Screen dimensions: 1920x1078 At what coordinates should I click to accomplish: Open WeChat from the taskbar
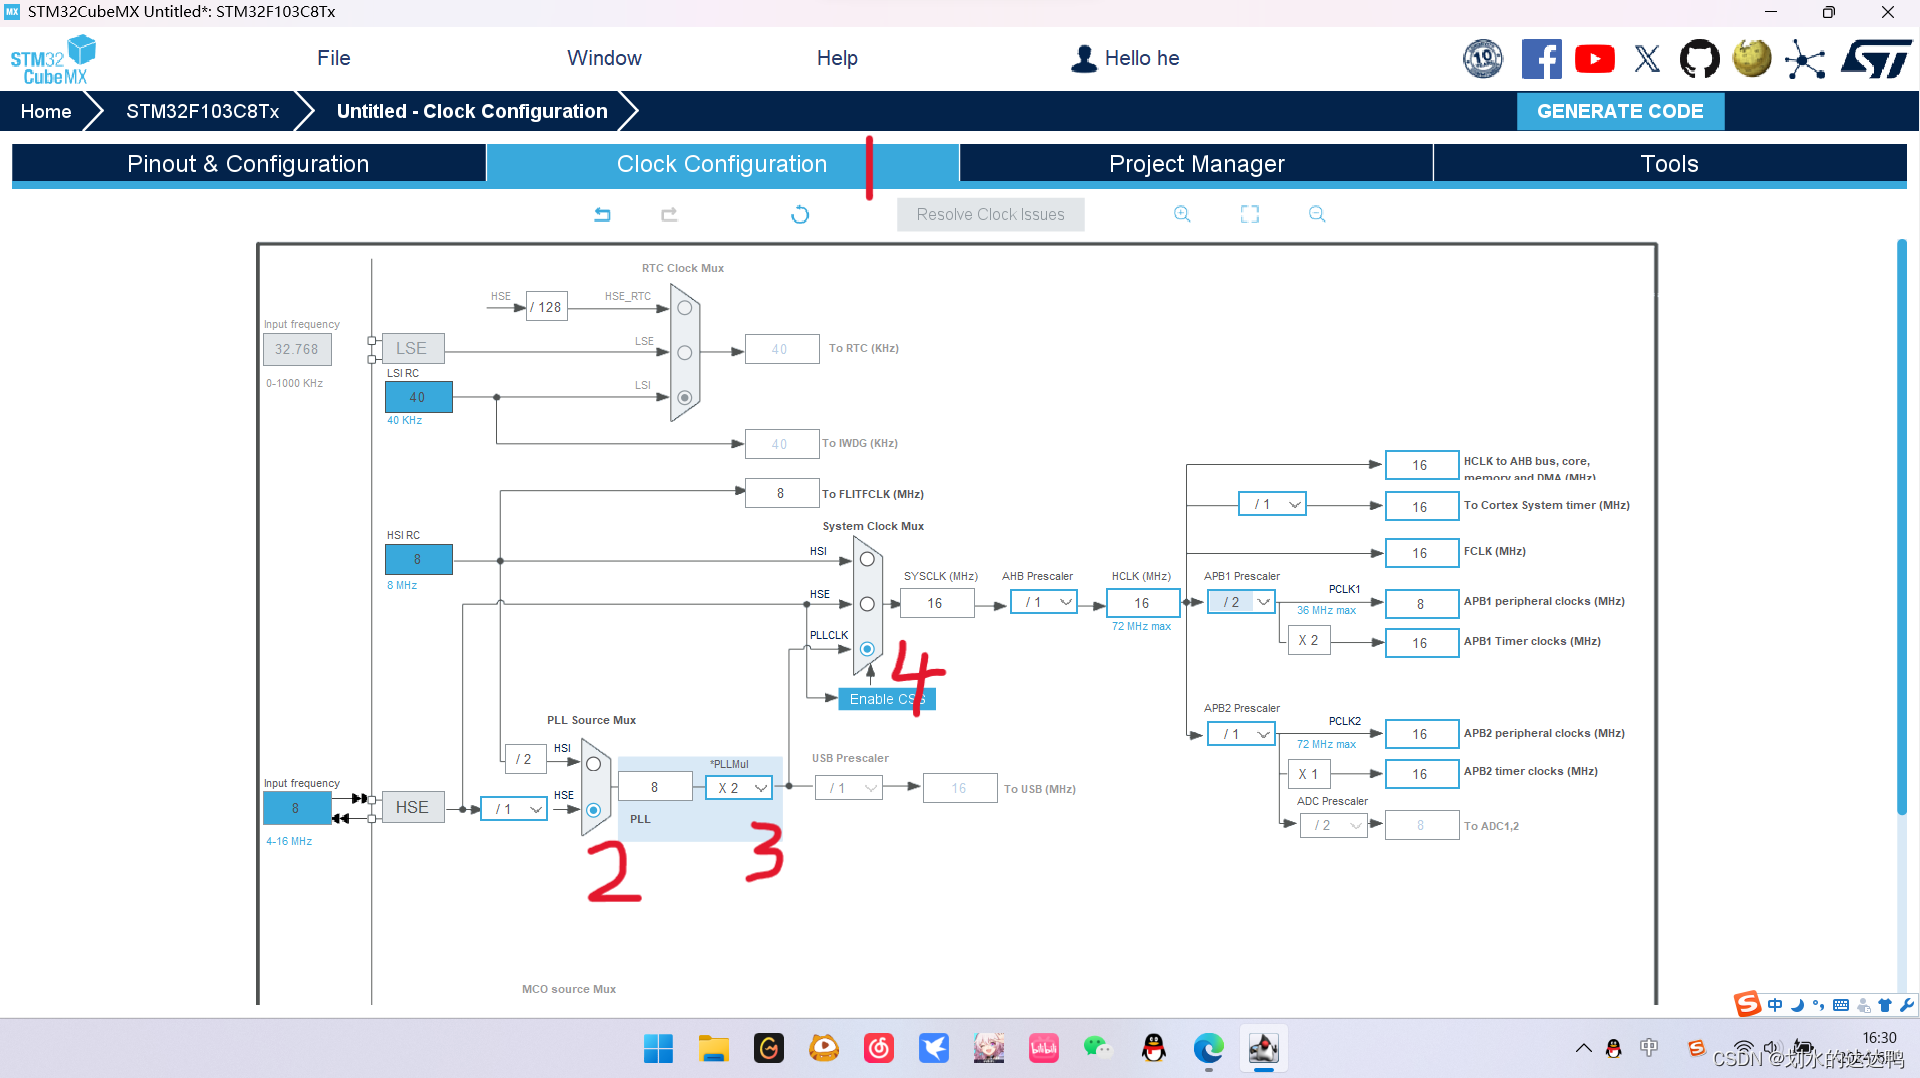tap(1098, 1048)
